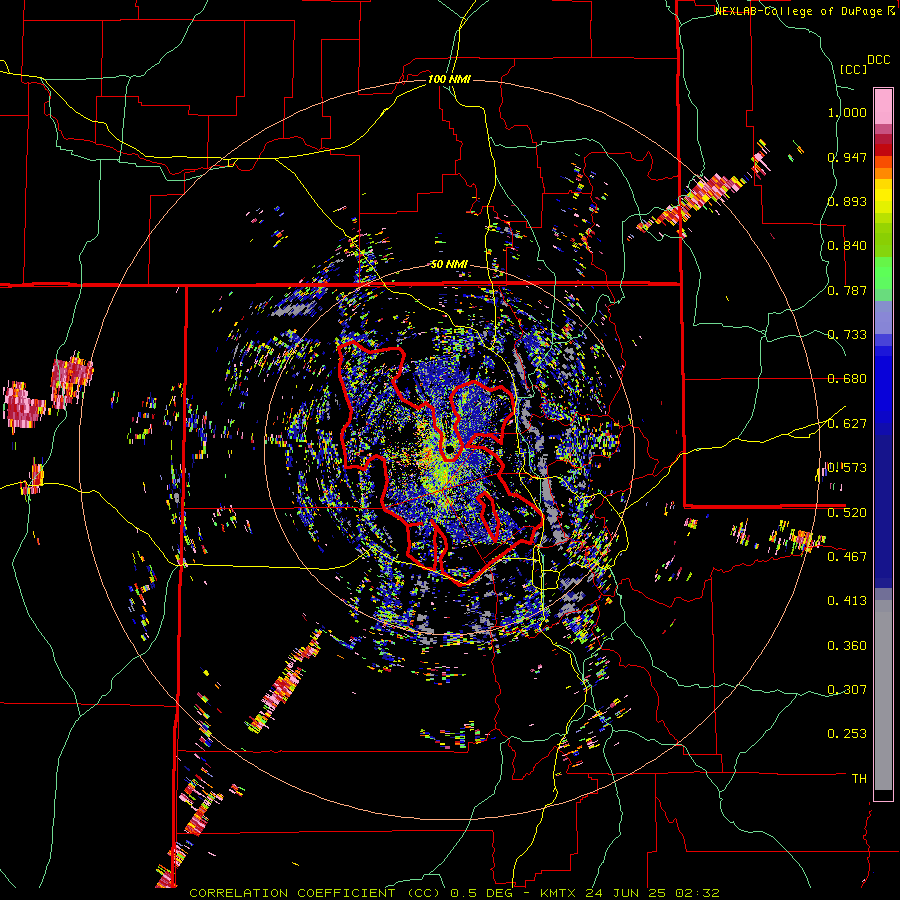900x900 pixels.
Task: Pick the periwinkle color bar segment near 0.733
Action: 883,317
